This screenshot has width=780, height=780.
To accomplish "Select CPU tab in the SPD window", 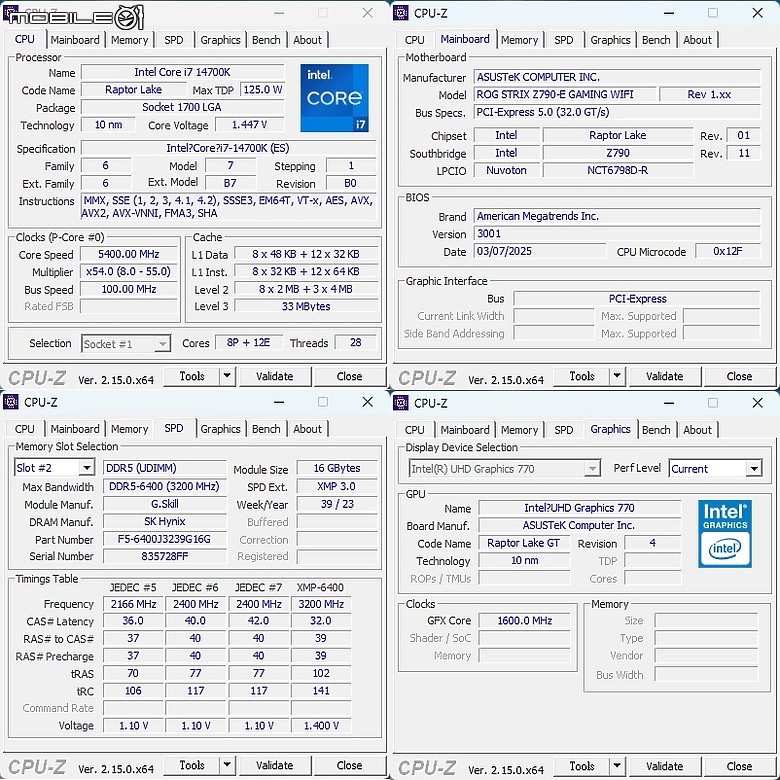I will 24,429.
